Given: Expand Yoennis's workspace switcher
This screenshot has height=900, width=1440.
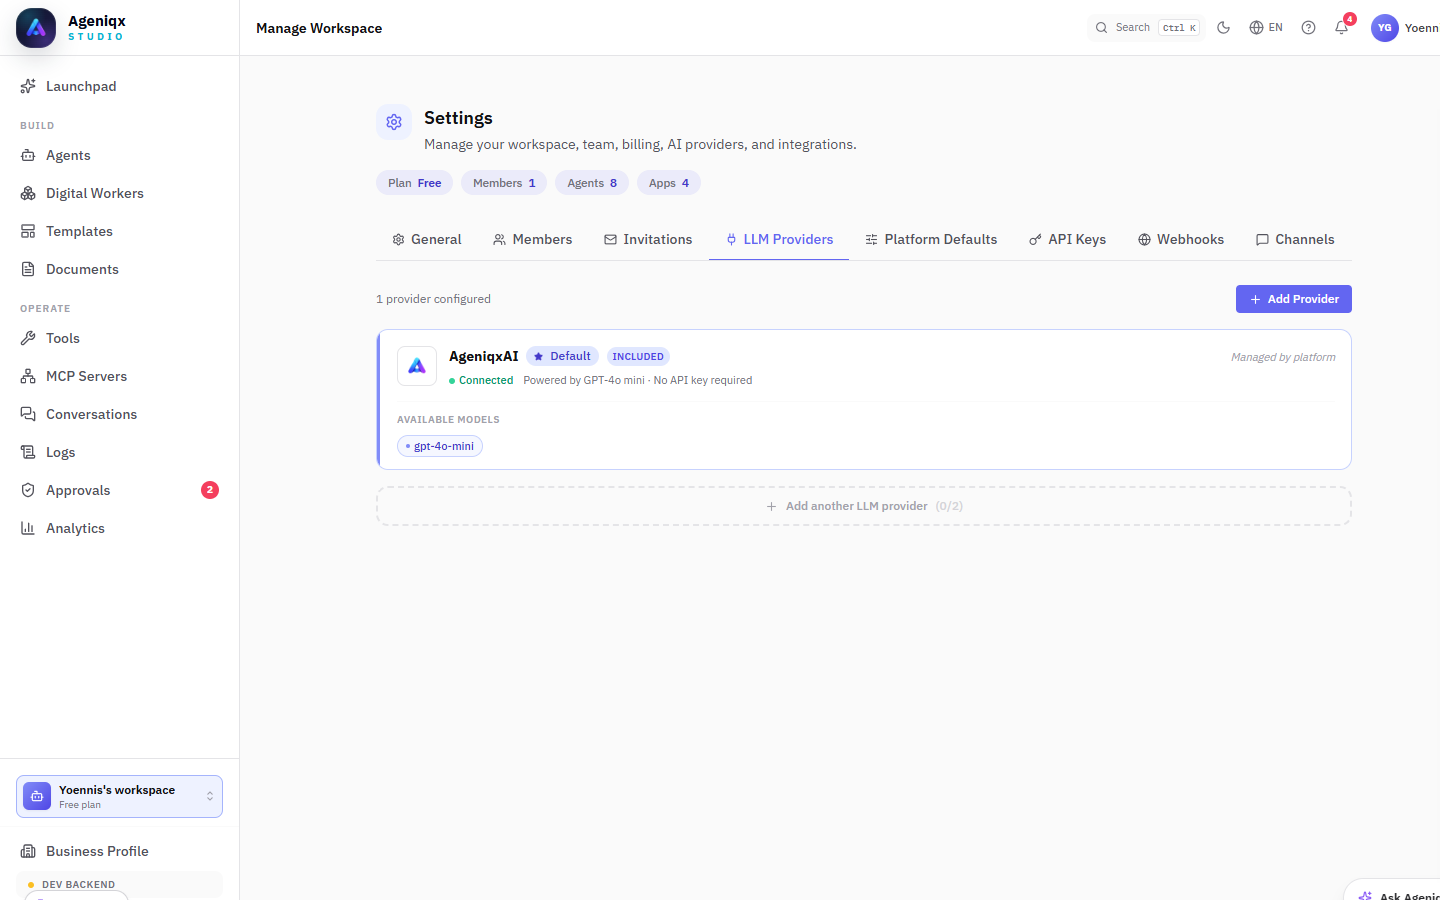Looking at the screenshot, I should pos(119,797).
